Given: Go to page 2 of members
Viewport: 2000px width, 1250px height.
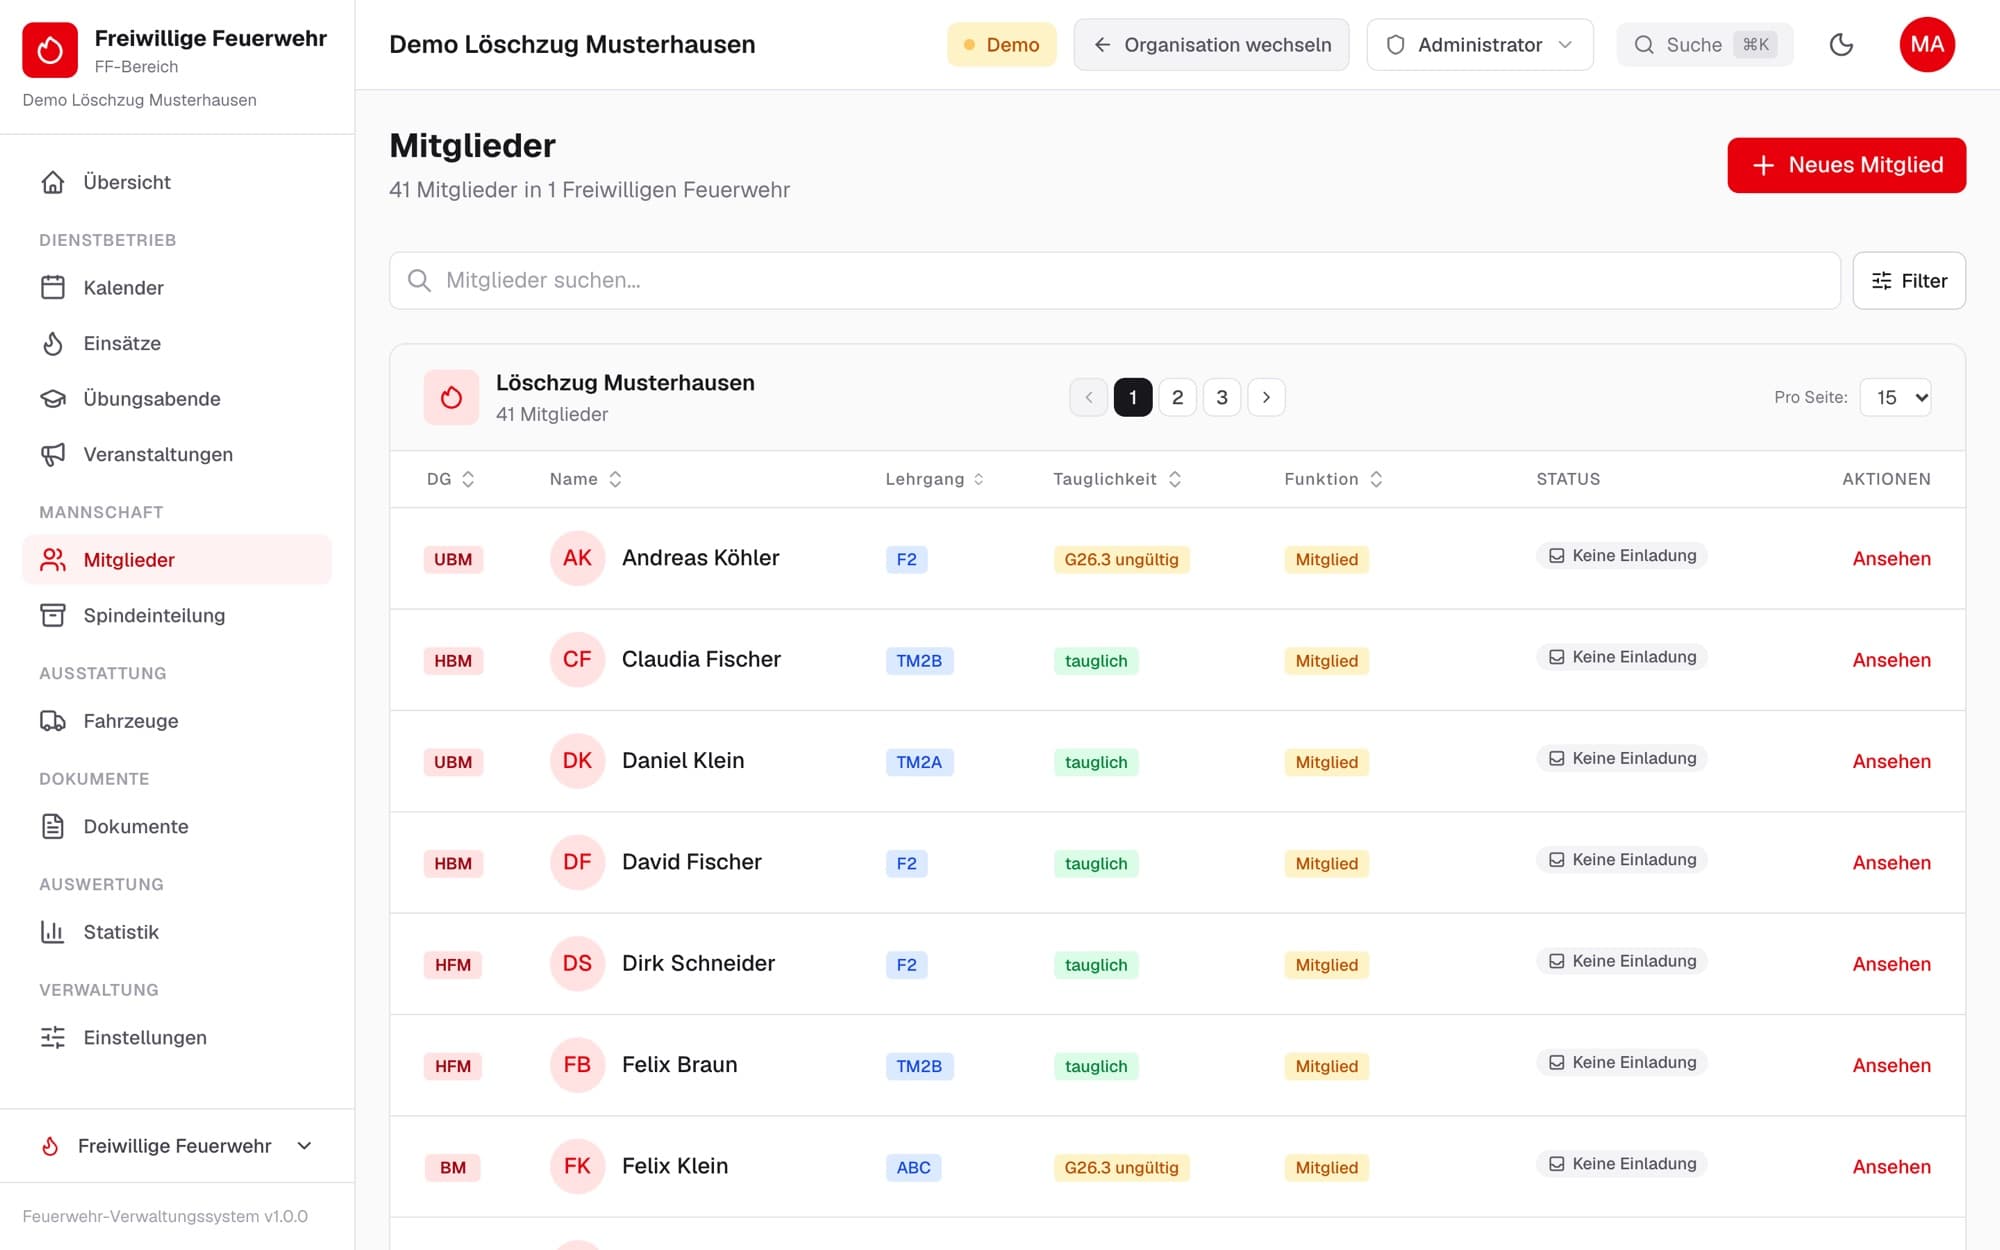Looking at the screenshot, I should click(1177, 397).
